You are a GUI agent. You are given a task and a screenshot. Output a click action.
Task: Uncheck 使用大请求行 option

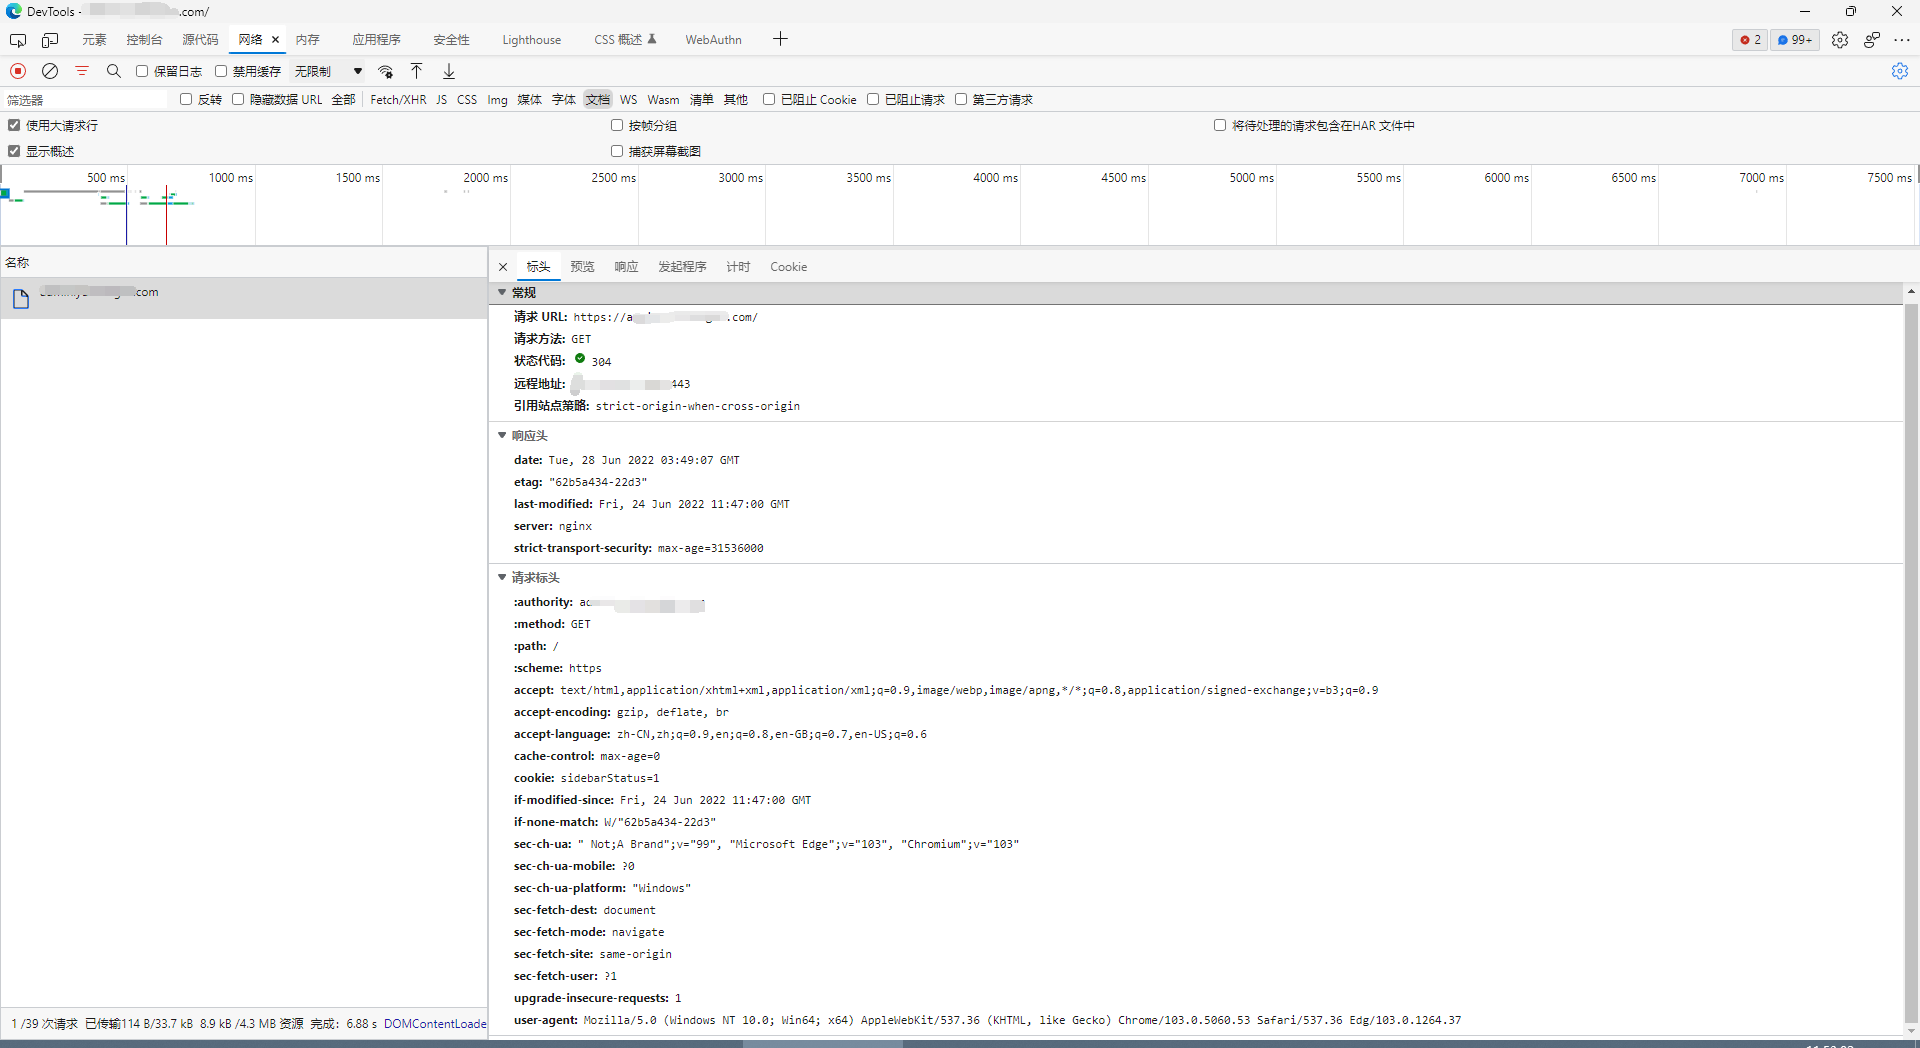pyautogui.click(x=14, y=125)
